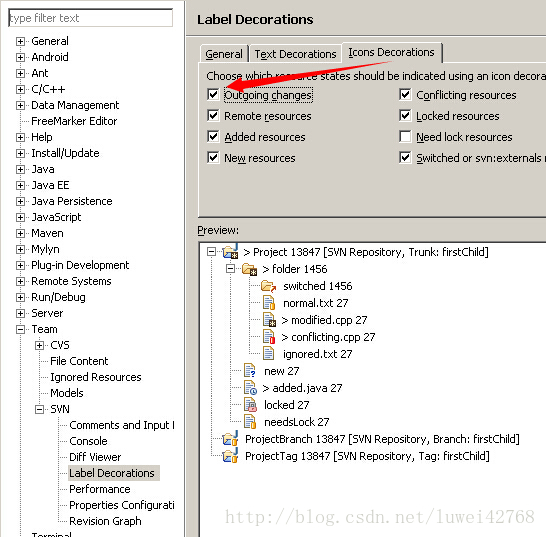Expand the Run/Debug preferences node
Viewport: 546px width, 537px height.
click(20, 297)
